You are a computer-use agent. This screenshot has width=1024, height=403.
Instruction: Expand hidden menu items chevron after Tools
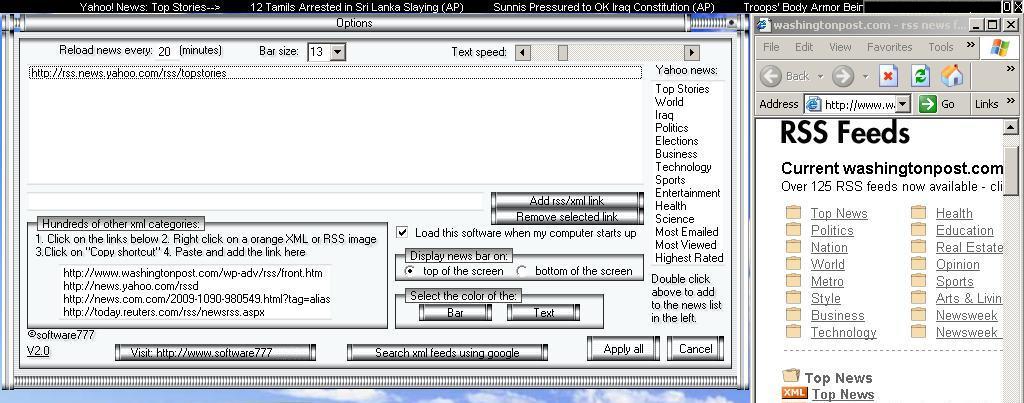tap(970, 44)
